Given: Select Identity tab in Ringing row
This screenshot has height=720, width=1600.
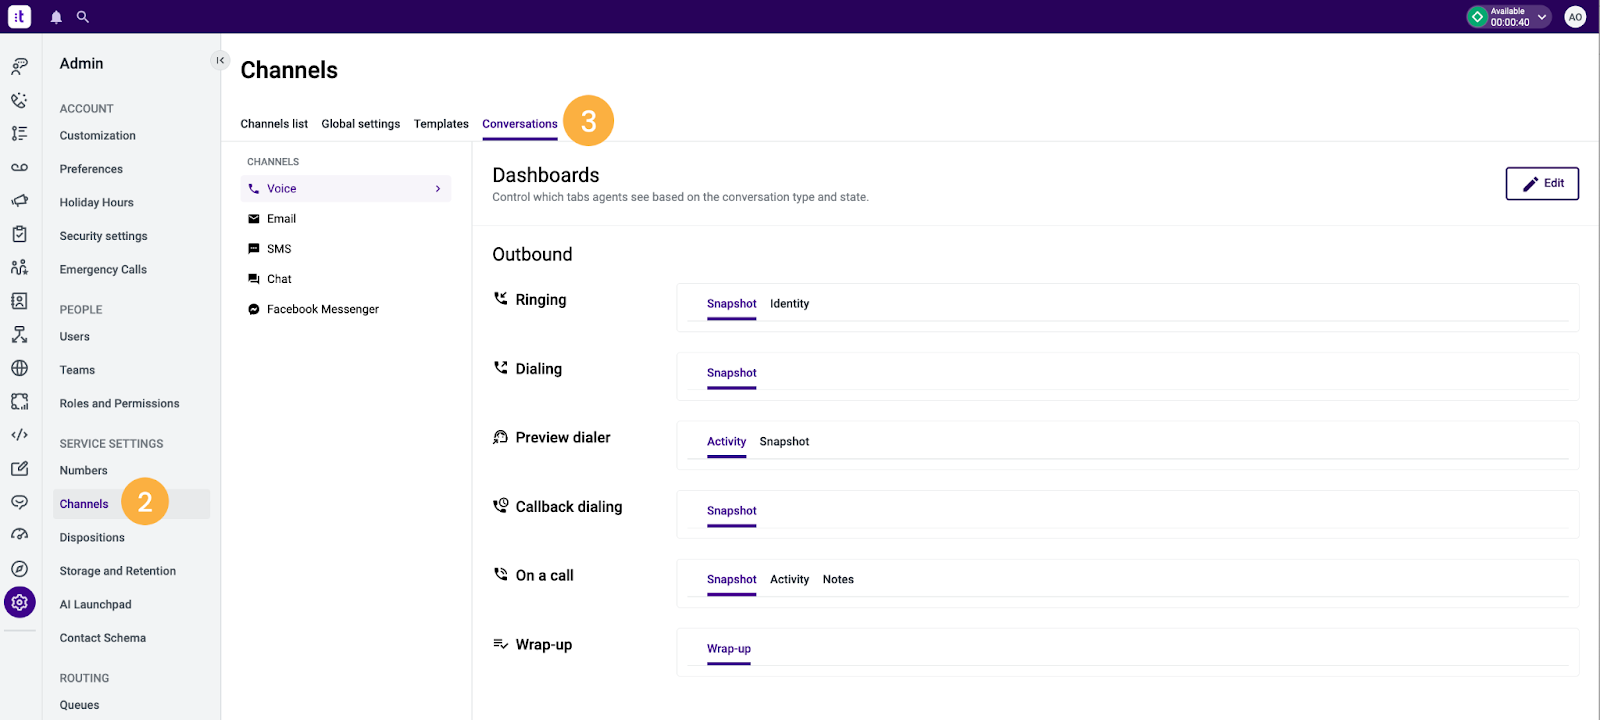Looking at the screenshot, I should (x=789, y=304).
